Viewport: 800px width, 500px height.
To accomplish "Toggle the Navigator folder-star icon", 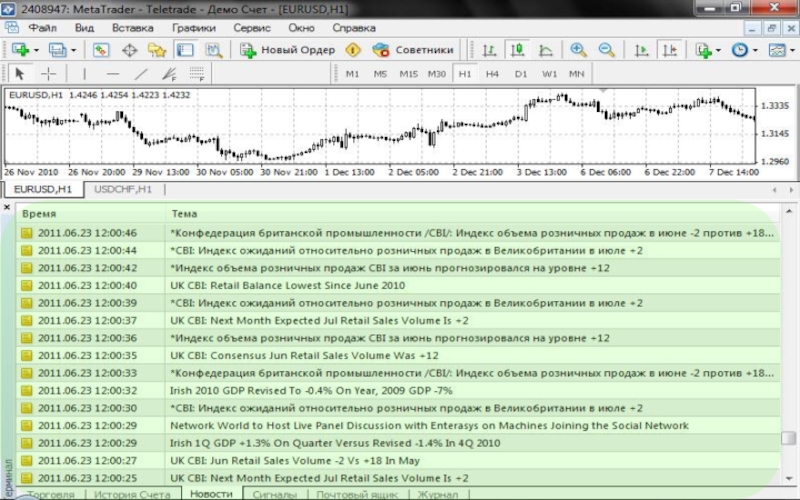I will (x=157, y=50).
